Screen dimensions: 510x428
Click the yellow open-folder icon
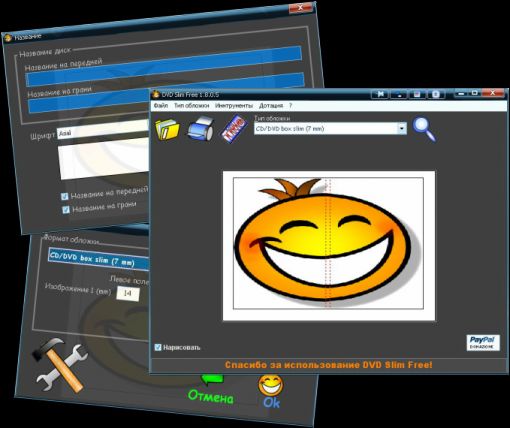(x=168, y=129)
